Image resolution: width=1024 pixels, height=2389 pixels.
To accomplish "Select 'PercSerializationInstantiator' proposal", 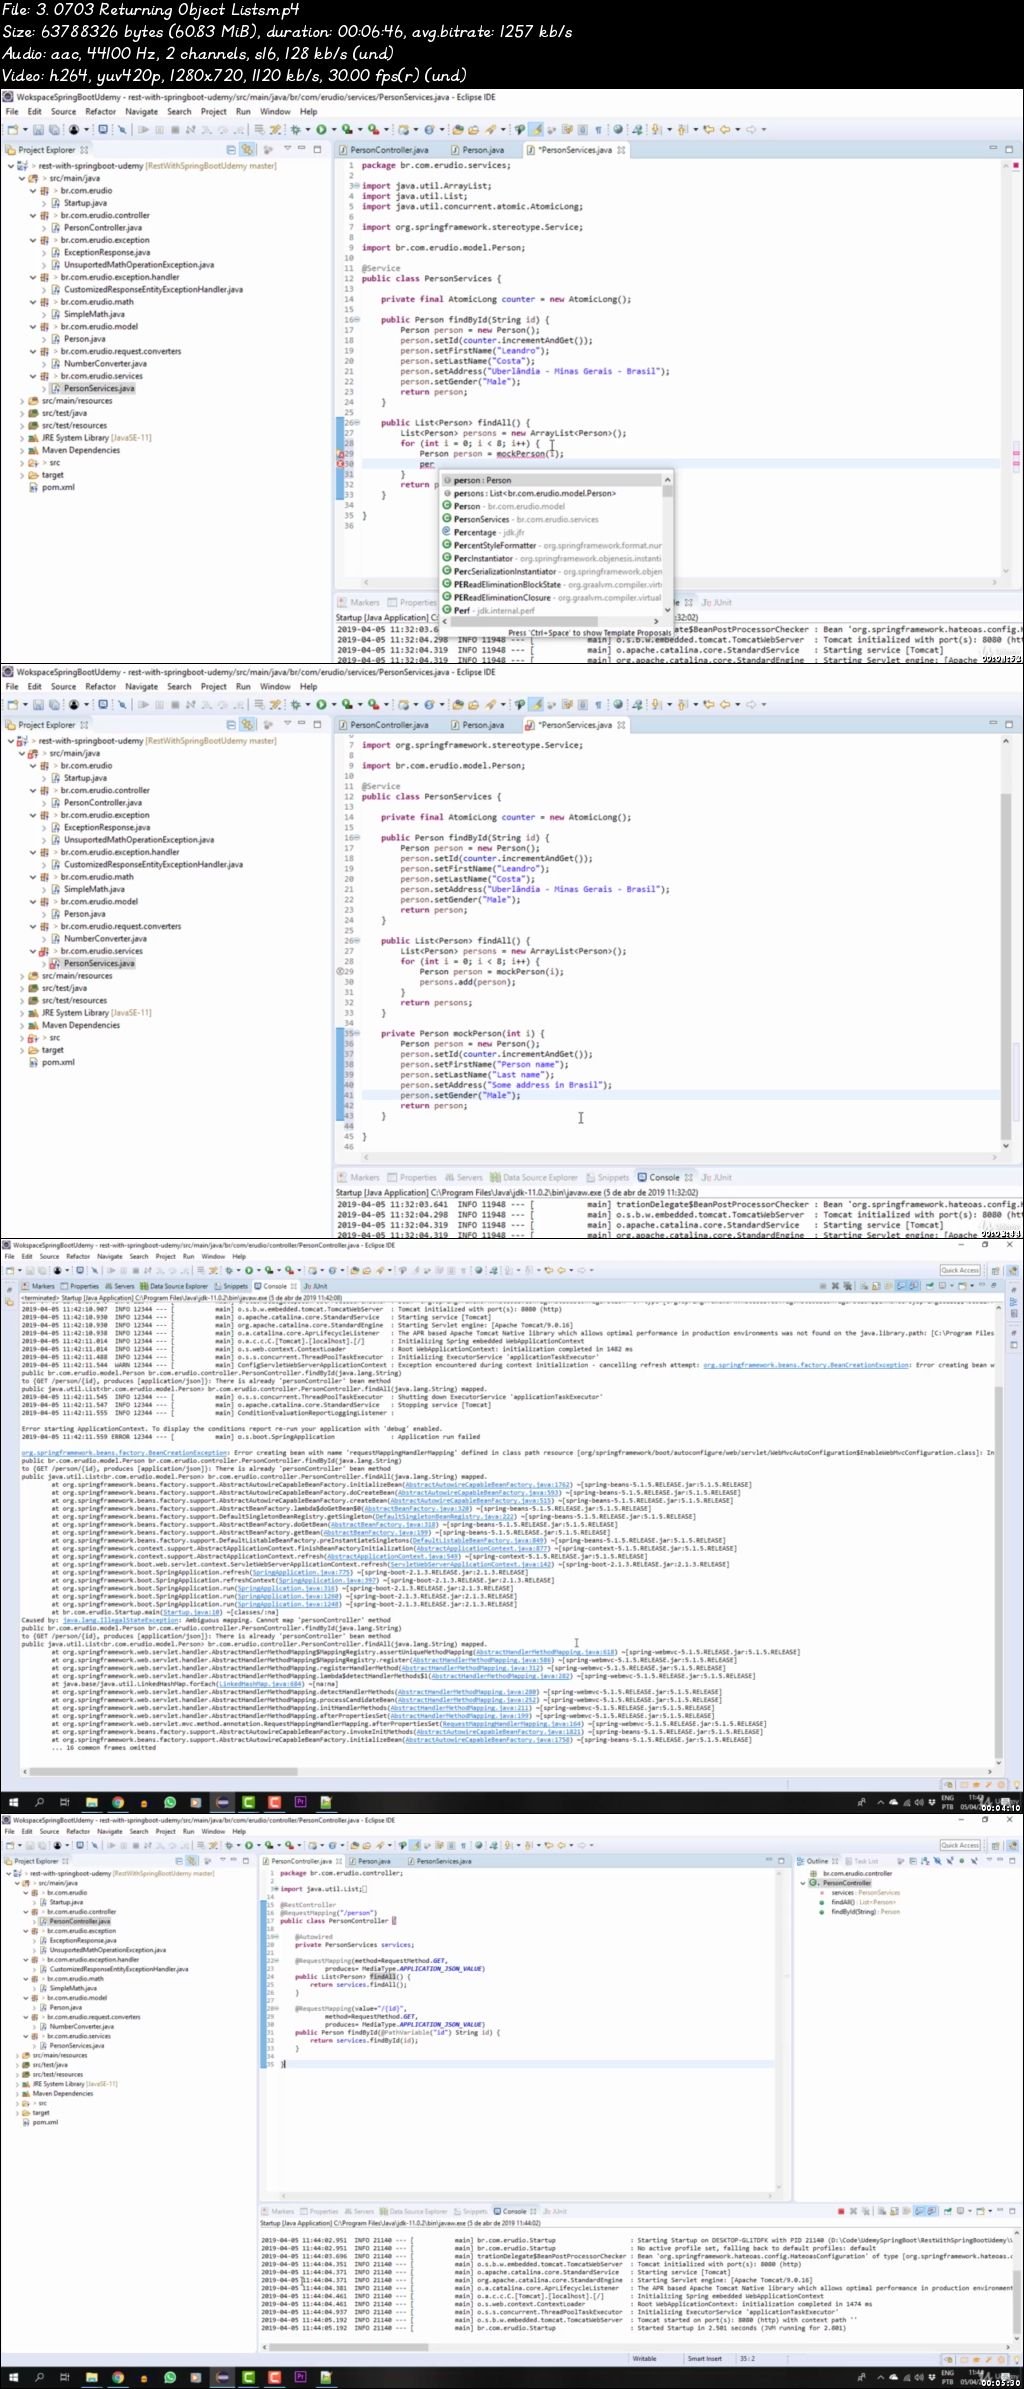I will 551,571.
